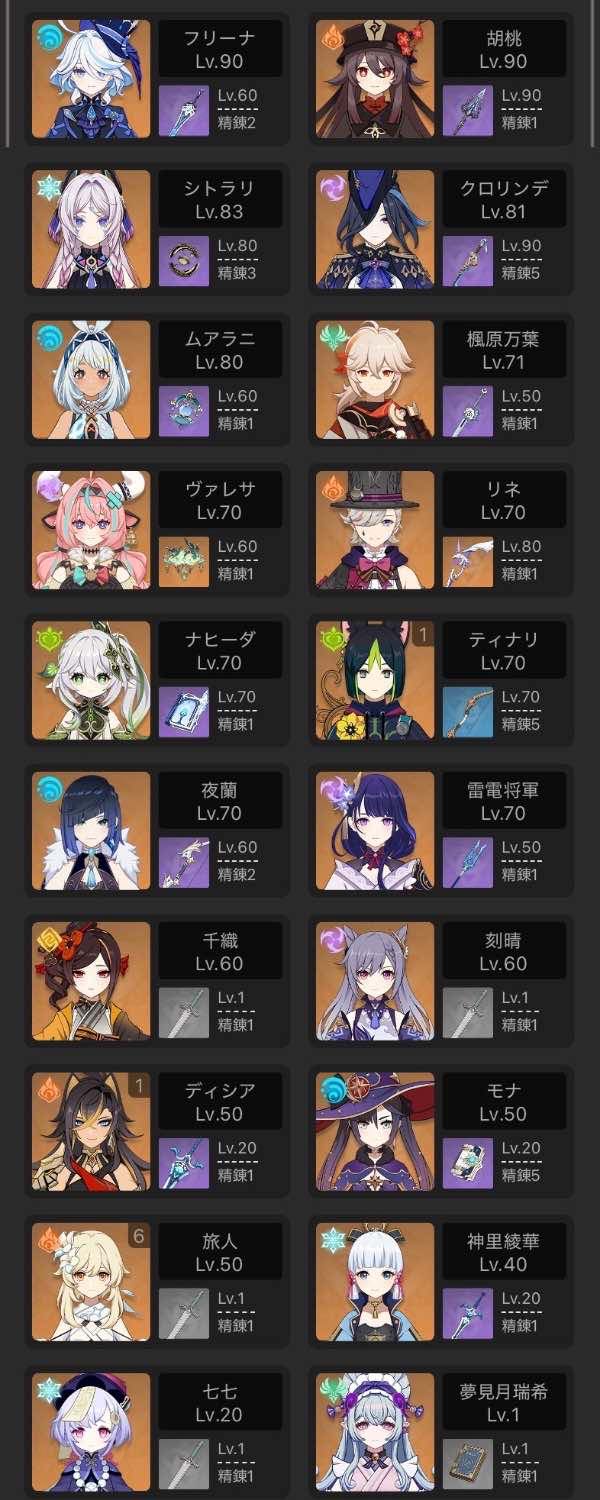The width and height of the screenshot is (600, 1500).
Task: Click シトラリ's ring catalyst weapon icon
Action: [184, 262]
